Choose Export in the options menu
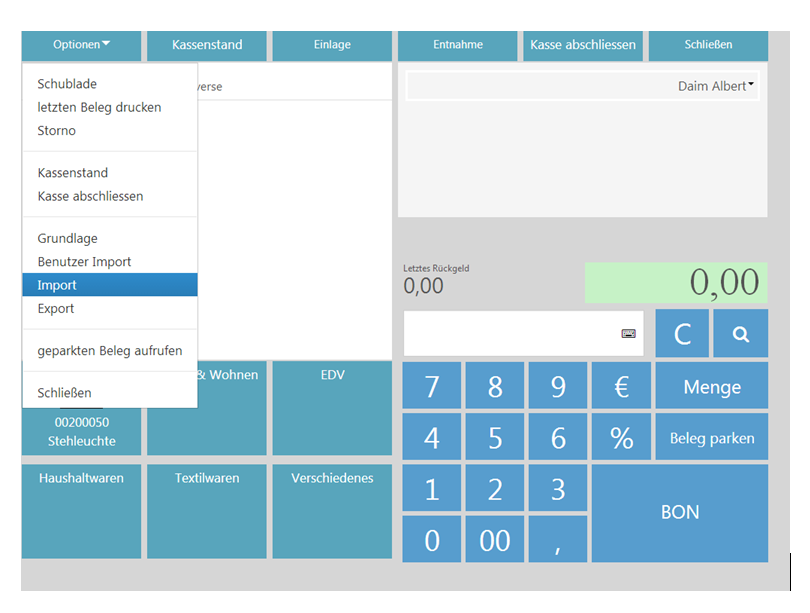 click(x=56, y=309)
